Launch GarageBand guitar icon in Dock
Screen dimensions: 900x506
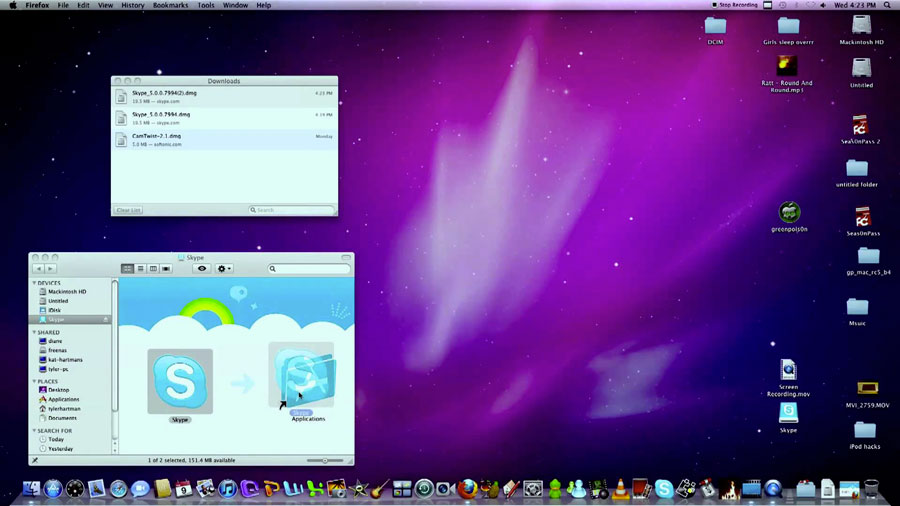pos(380,489)
